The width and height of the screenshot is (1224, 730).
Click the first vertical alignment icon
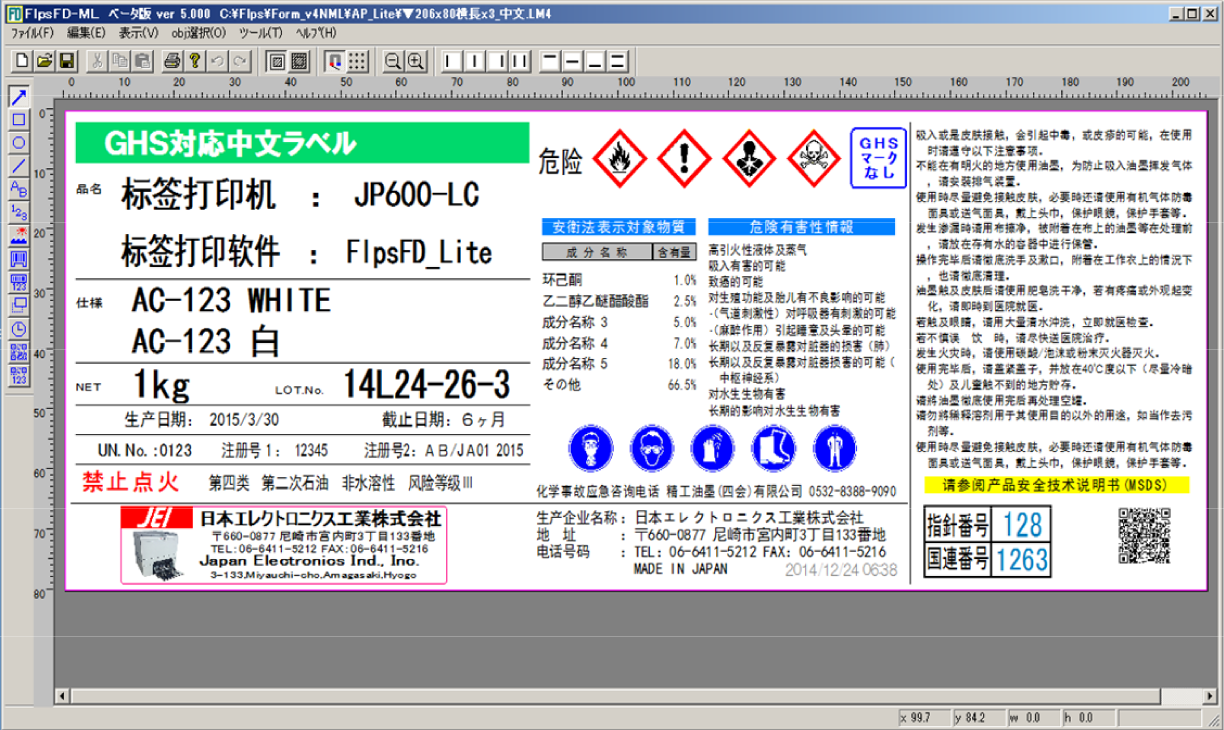pos(452,60)
